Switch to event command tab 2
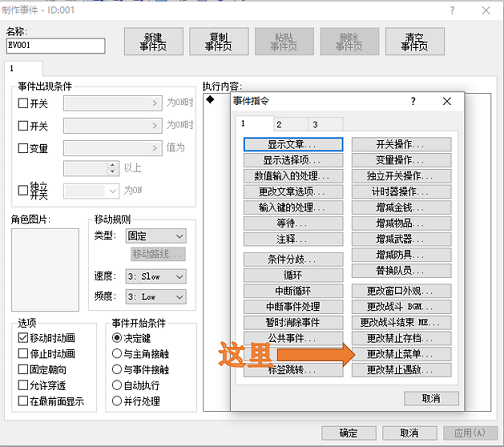 click(x=291, y=125)
